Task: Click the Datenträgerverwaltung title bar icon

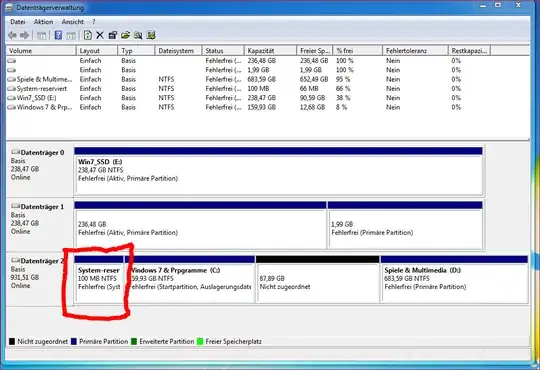Action: pos(9,8)
